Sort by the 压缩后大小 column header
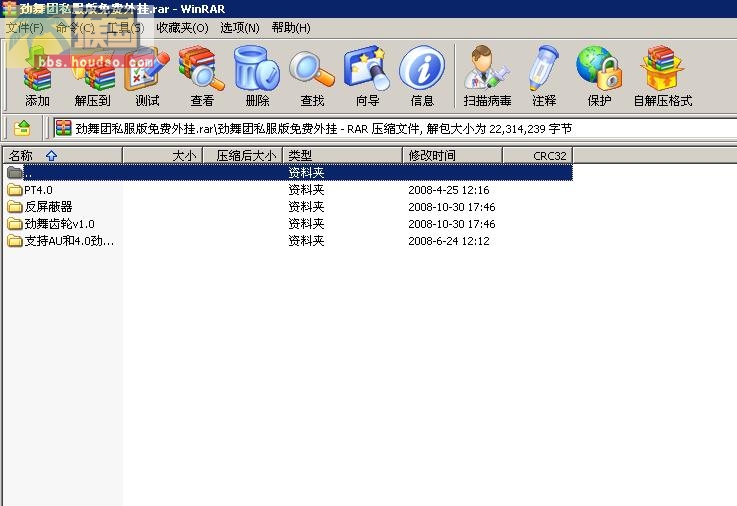The image size is (737, 506). (x=243, y=156)
